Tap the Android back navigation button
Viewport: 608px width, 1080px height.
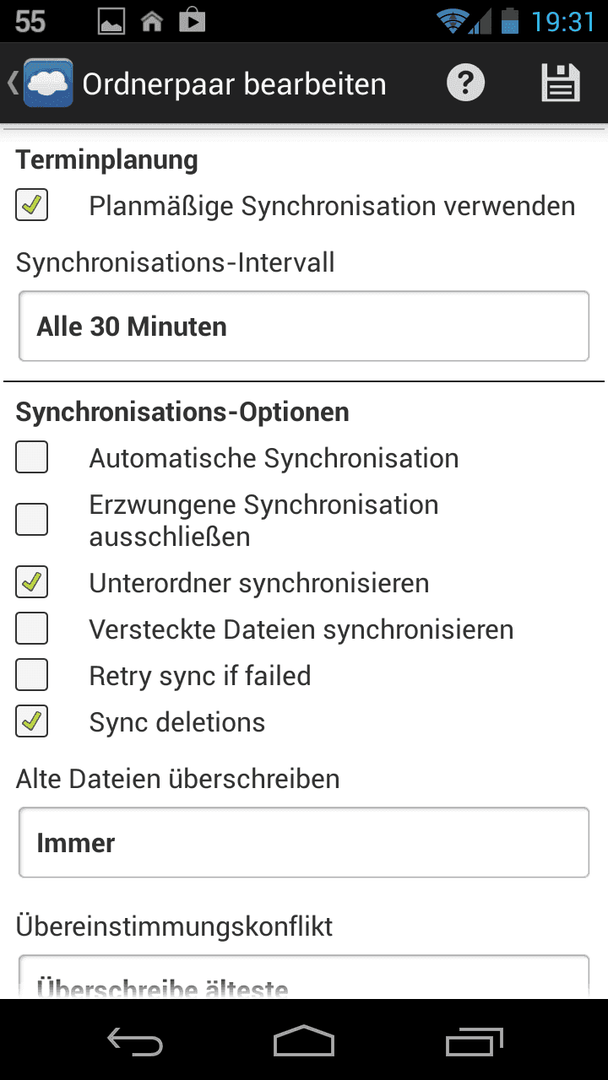point(135,1040)
